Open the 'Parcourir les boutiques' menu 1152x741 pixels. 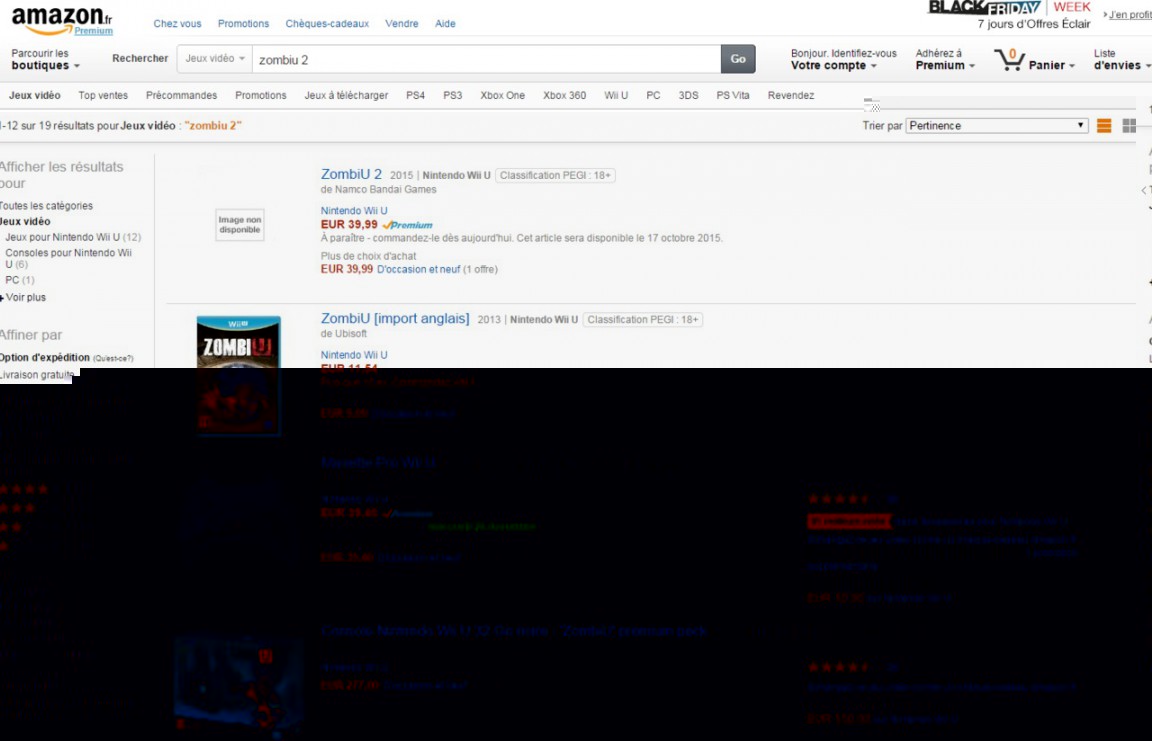click(45, 60)
